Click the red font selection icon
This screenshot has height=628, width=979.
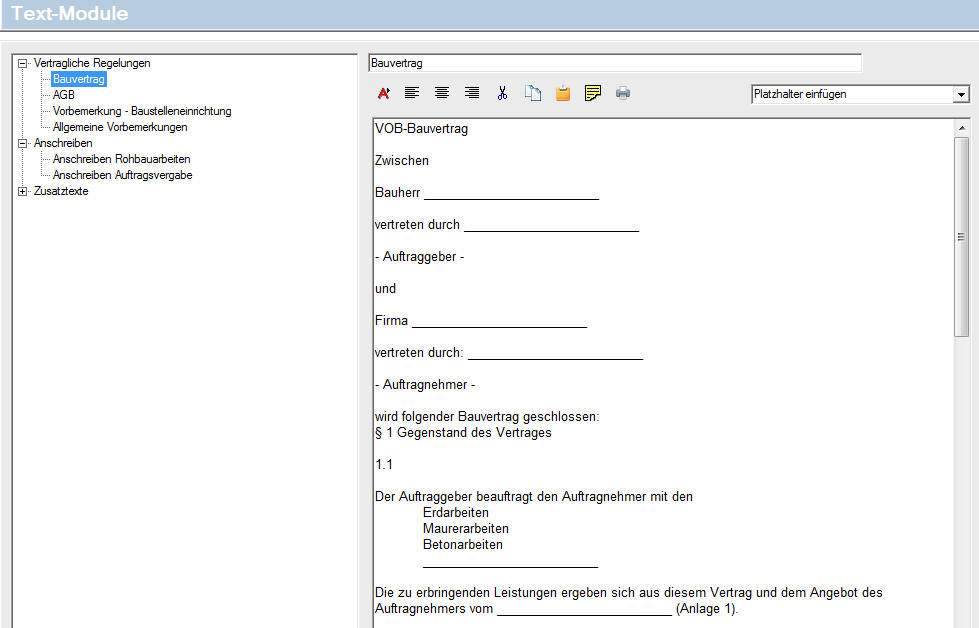tap(383, 92)
